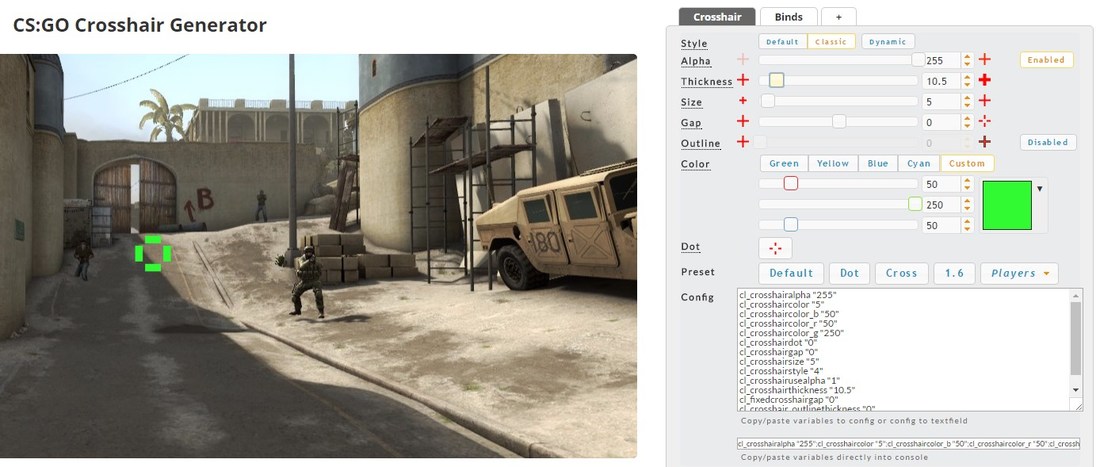Apply the Dot preset
This screenshot has height=467, width=1100.
pos(850,273)
